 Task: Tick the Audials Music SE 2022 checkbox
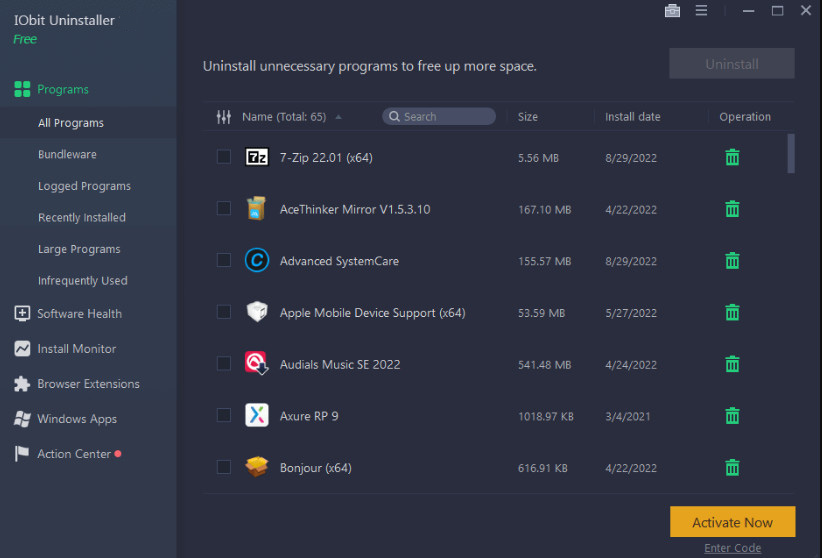click(x=224, y=363)
